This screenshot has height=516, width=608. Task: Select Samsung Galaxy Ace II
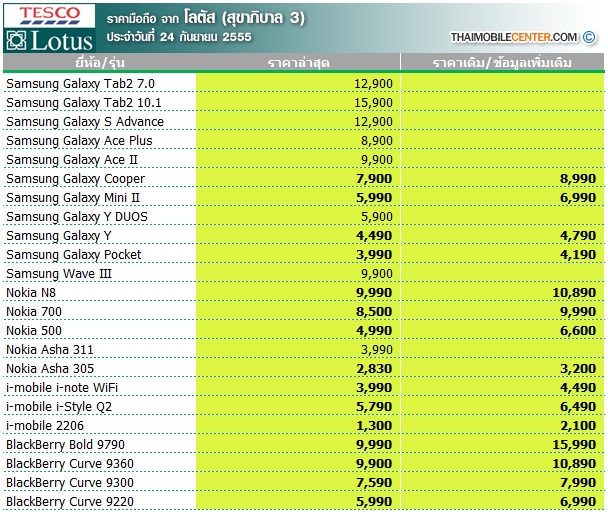click(72, 160)
